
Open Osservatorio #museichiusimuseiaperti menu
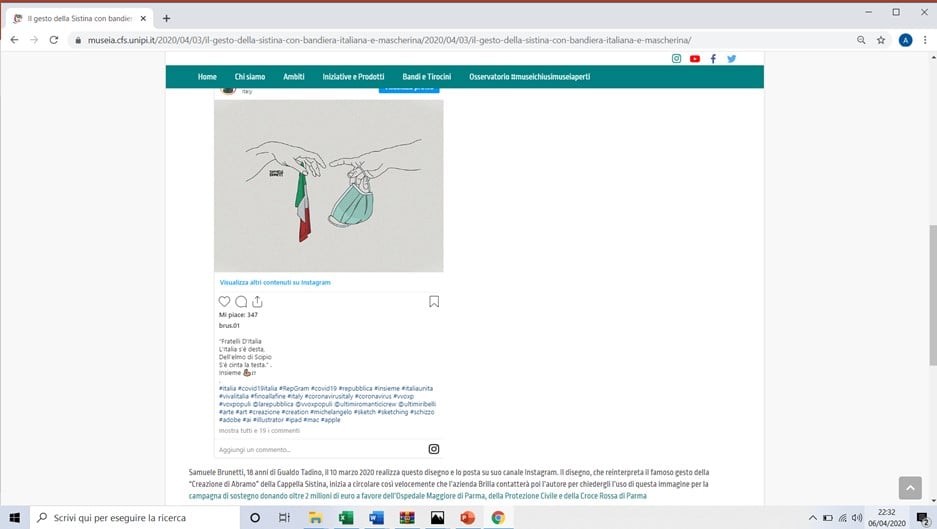[529, 77]
